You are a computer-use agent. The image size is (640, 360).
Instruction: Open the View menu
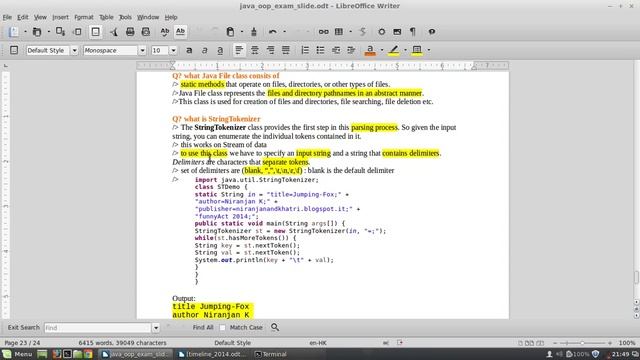(40, 17)
